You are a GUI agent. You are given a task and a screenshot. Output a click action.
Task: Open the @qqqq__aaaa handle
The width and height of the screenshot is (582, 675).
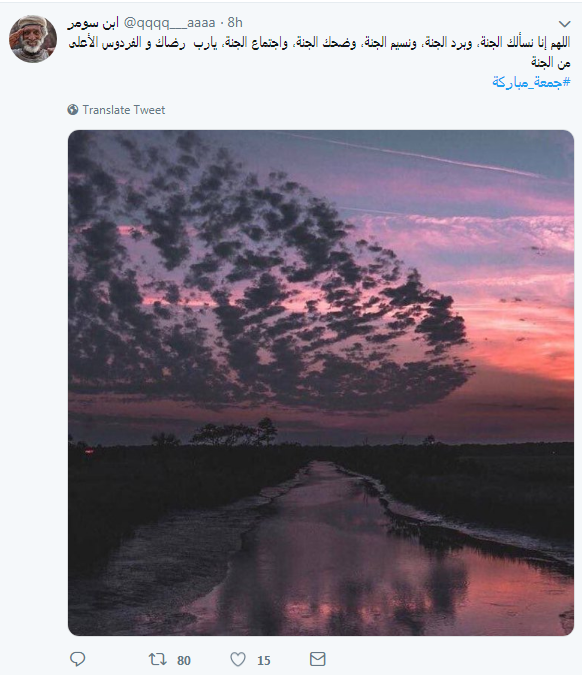[170, 22]
